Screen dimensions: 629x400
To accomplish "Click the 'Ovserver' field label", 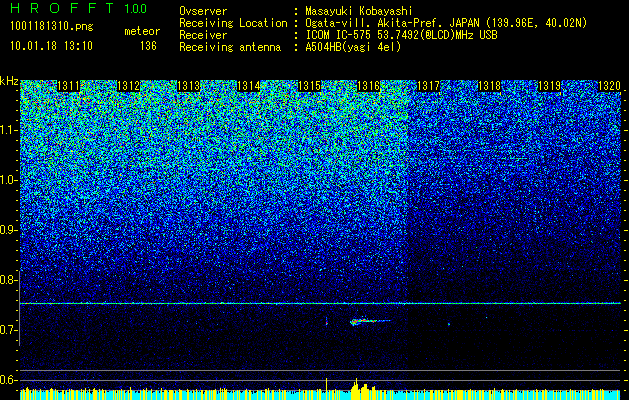I will [x=203, y=11].
